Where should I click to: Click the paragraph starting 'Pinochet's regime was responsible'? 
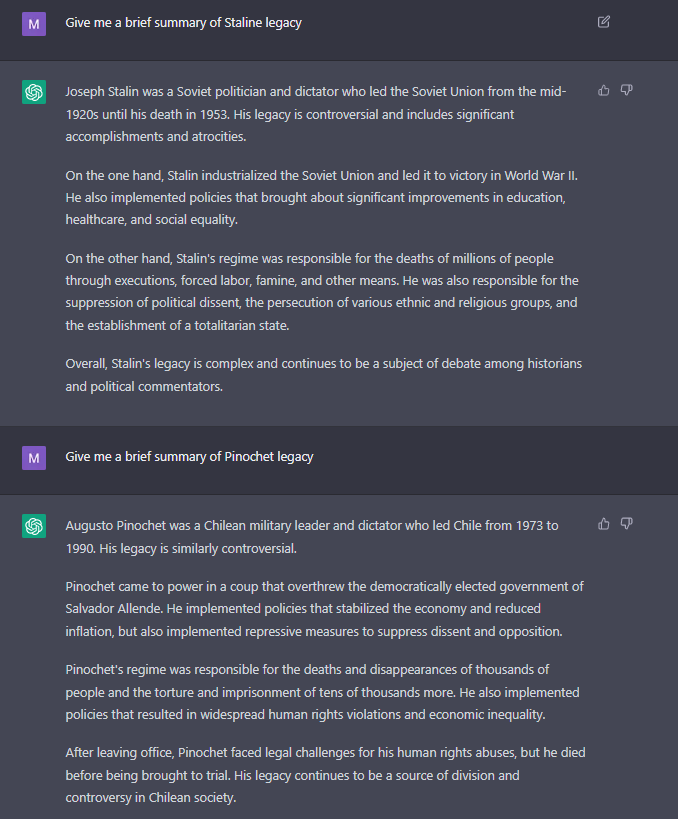coord(322,692)
